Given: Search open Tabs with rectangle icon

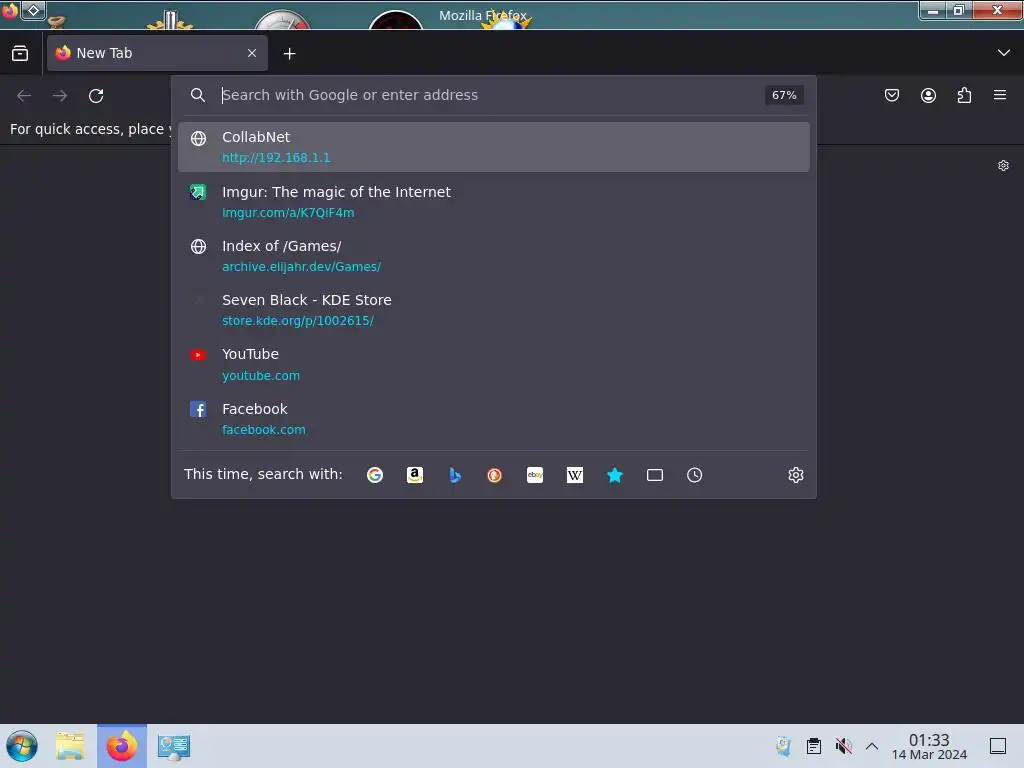Looking at the screenshot, I should coord(654,475).
